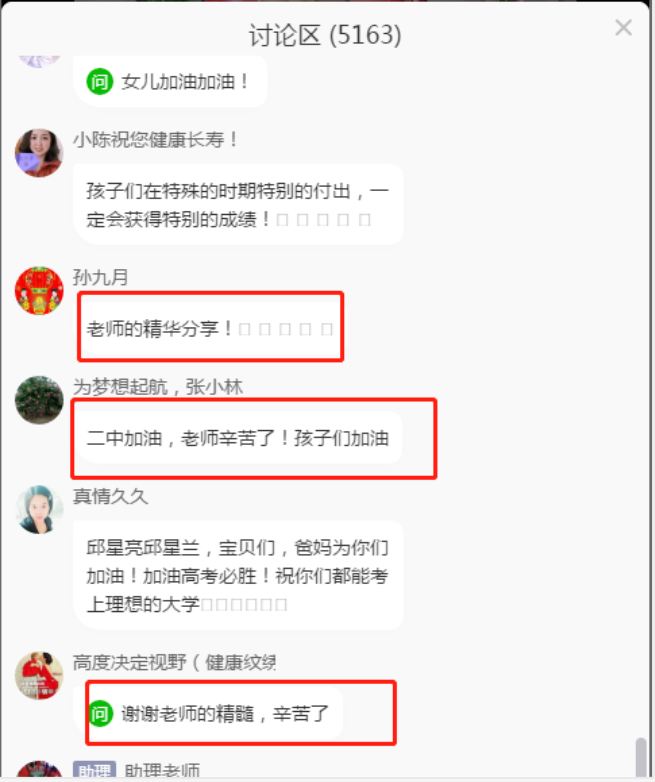The image size is (655, 782).
Task: Open the avatar of 真情久久
Action: 39,509
